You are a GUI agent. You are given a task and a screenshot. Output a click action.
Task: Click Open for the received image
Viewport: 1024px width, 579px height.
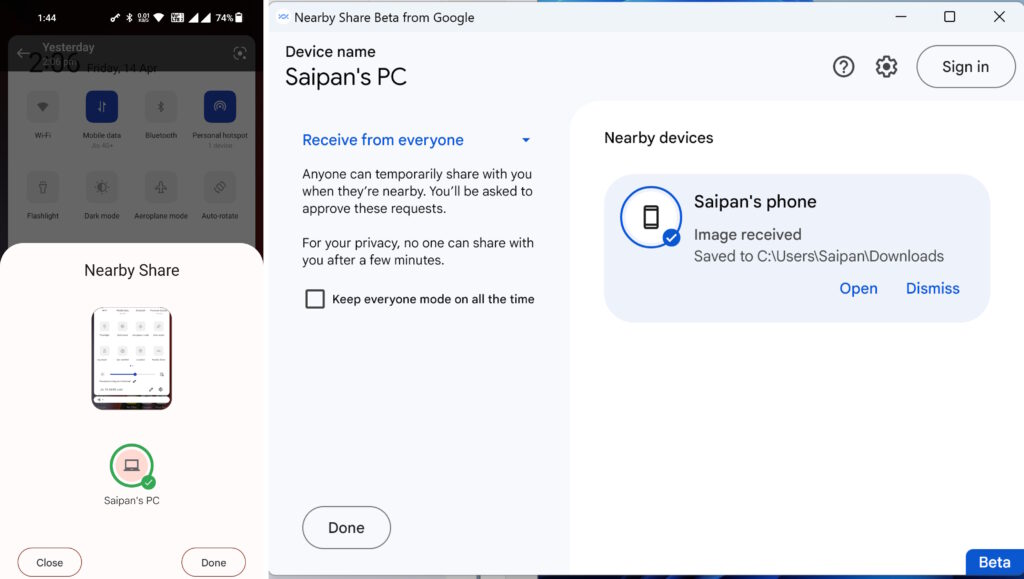coord(858,288)
